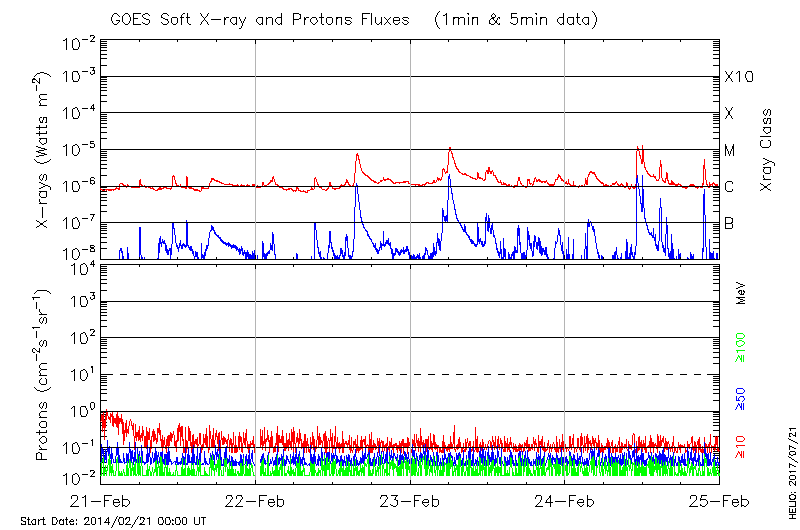Image resolution: width=800 pixels, height=530 pixels.
Task: Click the vertical 'Xray Class' axis title
Action: pyautogui.click(x=766, y=150)
